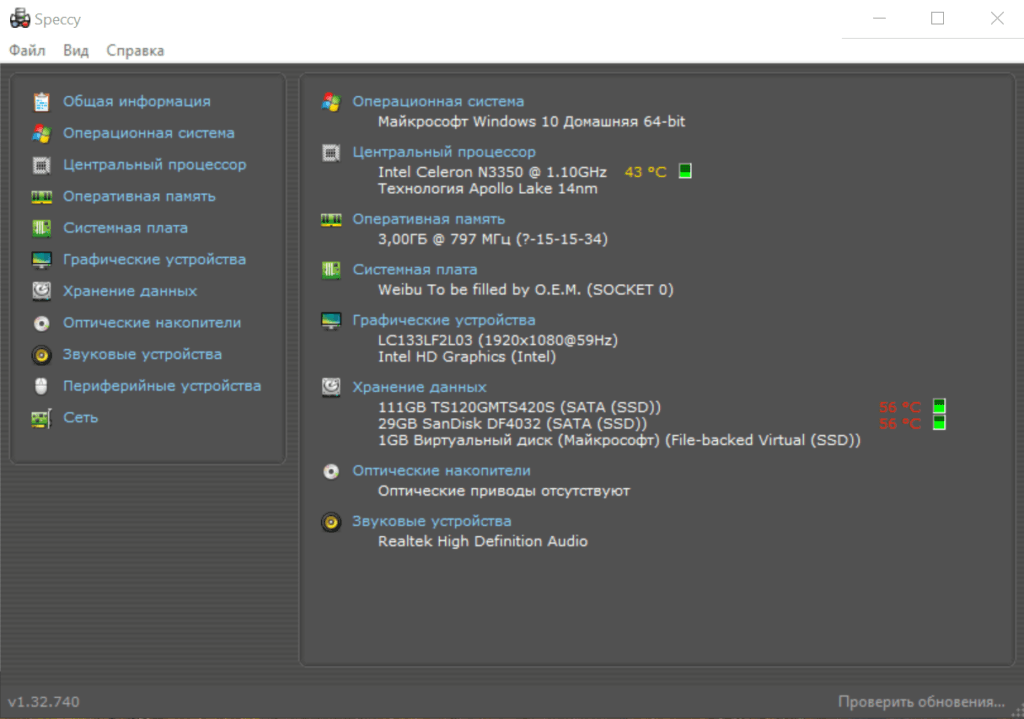This screenshot has height=719, width=1024.
Task: Click the Хранение данных sidebar disk icon
Action: click(42, 291)
